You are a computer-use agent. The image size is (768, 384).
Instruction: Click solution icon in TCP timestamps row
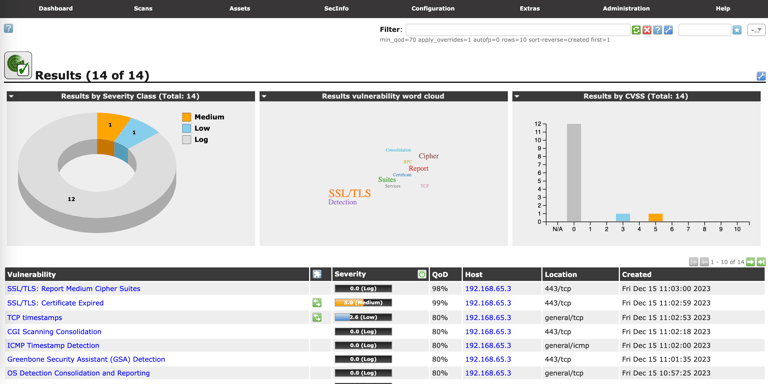(x=317, y=317)
